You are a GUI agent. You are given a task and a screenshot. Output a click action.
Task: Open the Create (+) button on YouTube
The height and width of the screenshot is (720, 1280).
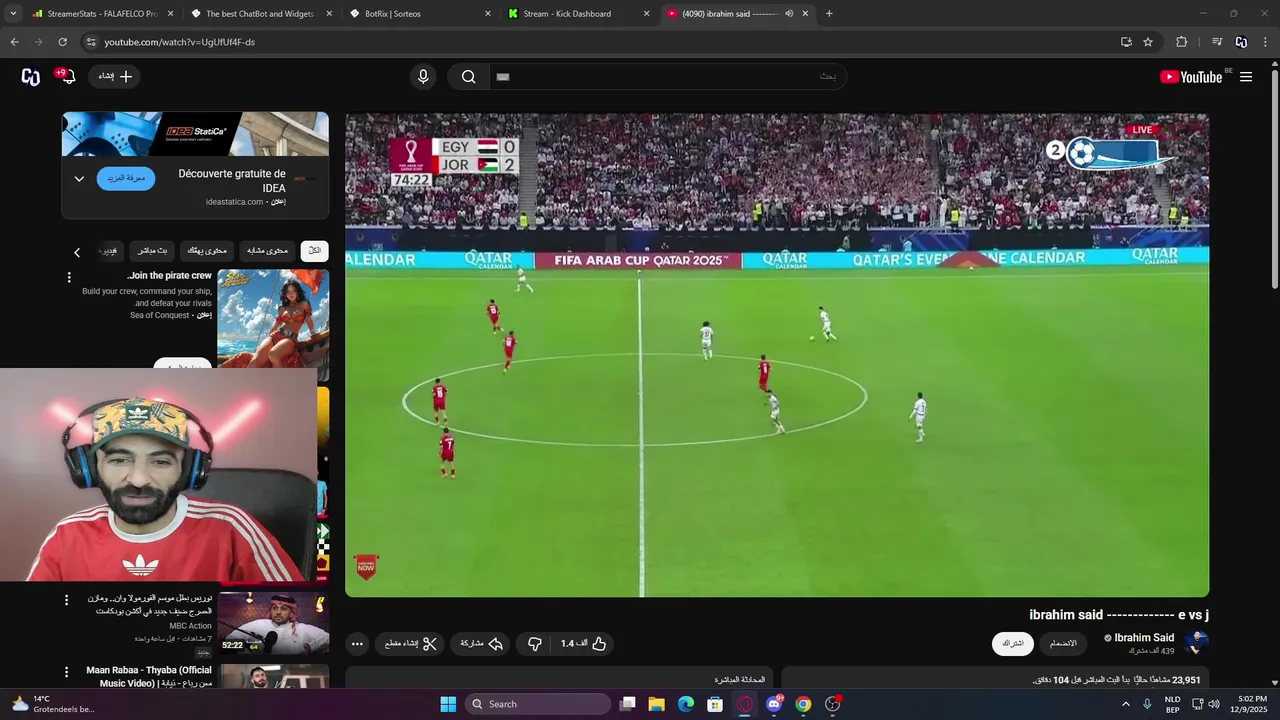click(114, 77)
